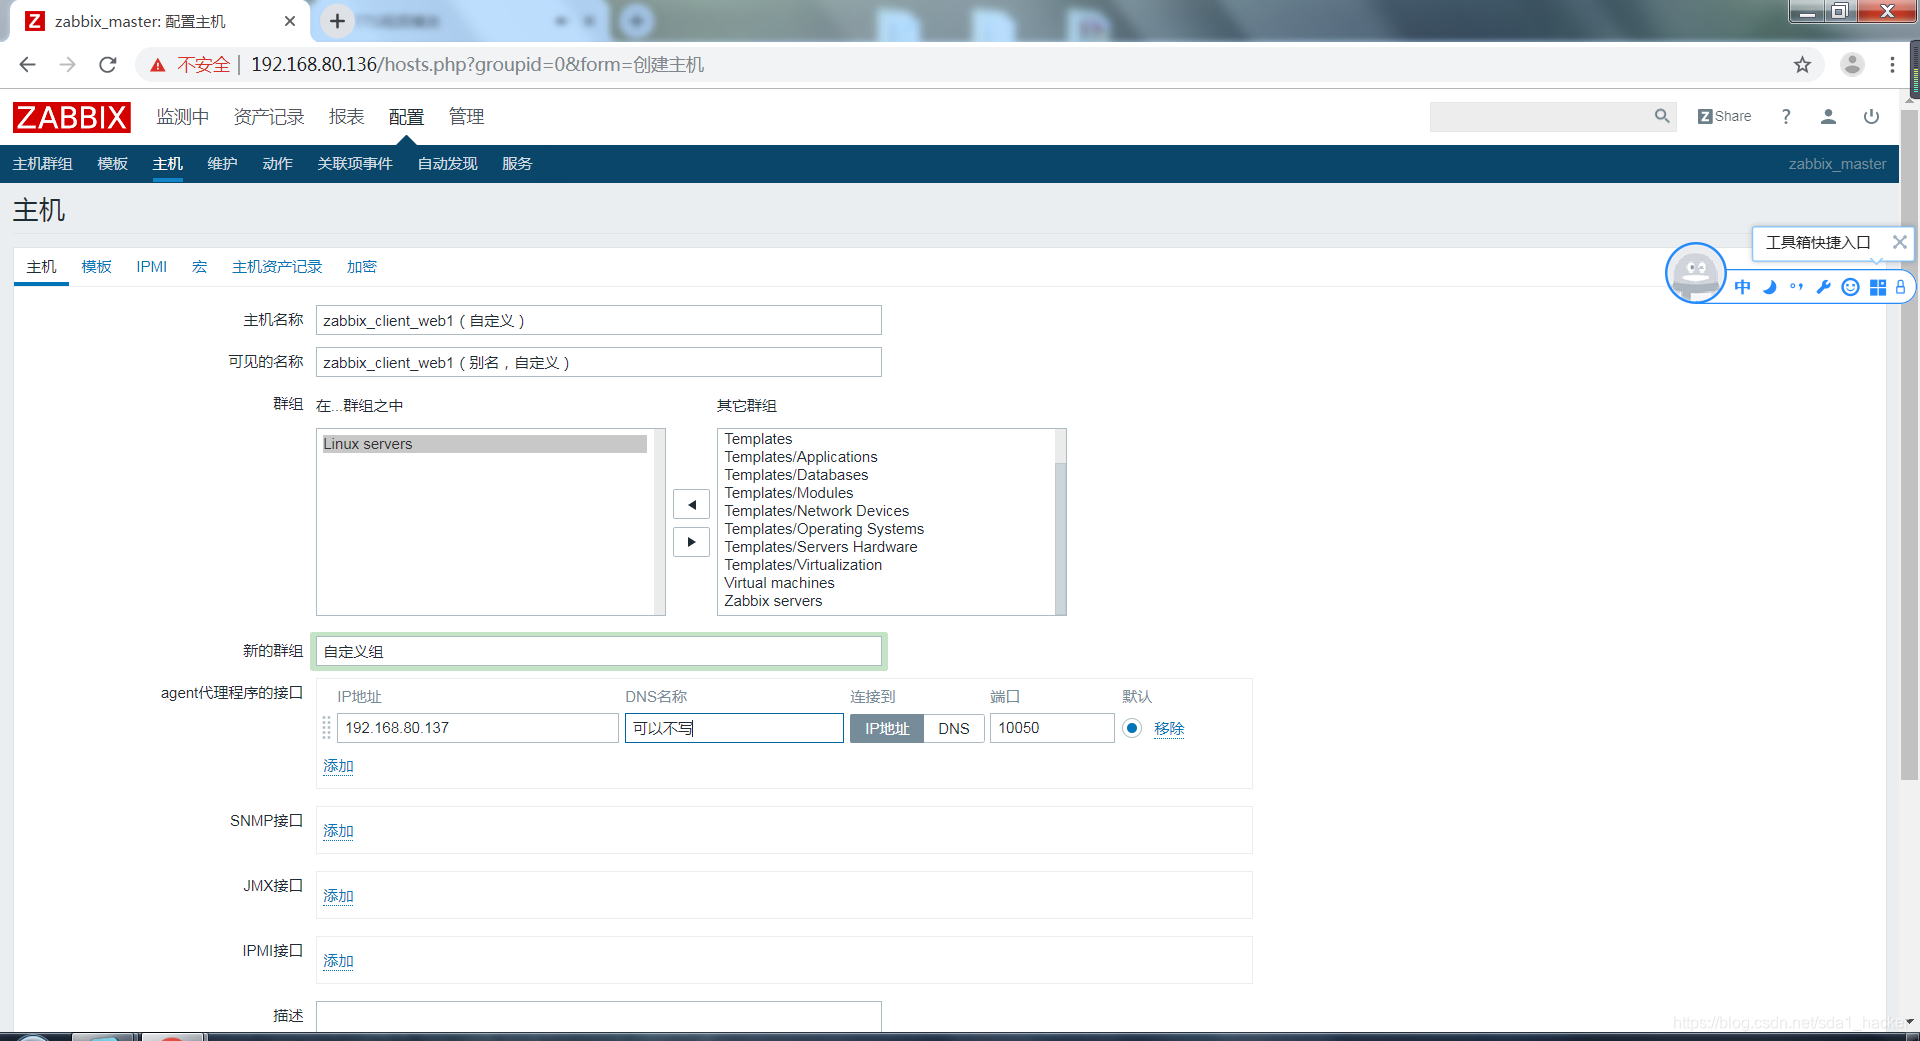The height and width of the screenshot is (1041, 1920).
Task: Open the IME toolbox grid icon
Action: [x=1878, y=287]
